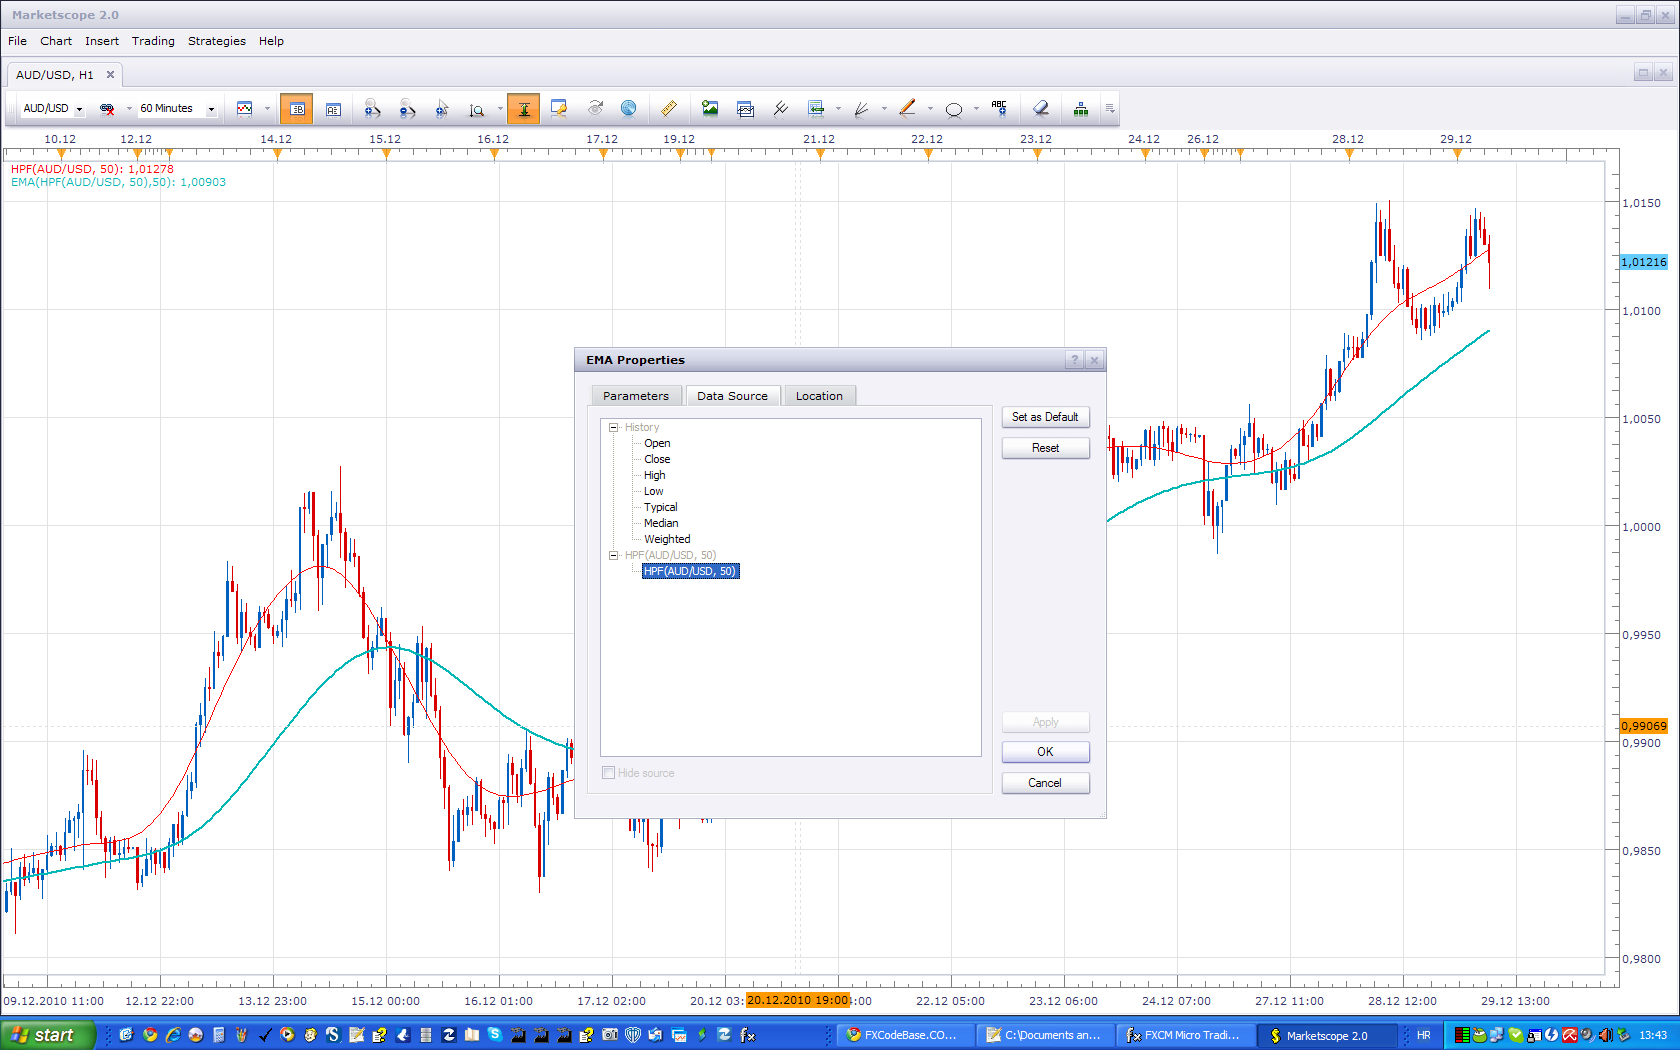The height and width of the screenshot is (1050, 1680).
Task: Select the eraser tool in toolbar
Action: click(1041, 109)
